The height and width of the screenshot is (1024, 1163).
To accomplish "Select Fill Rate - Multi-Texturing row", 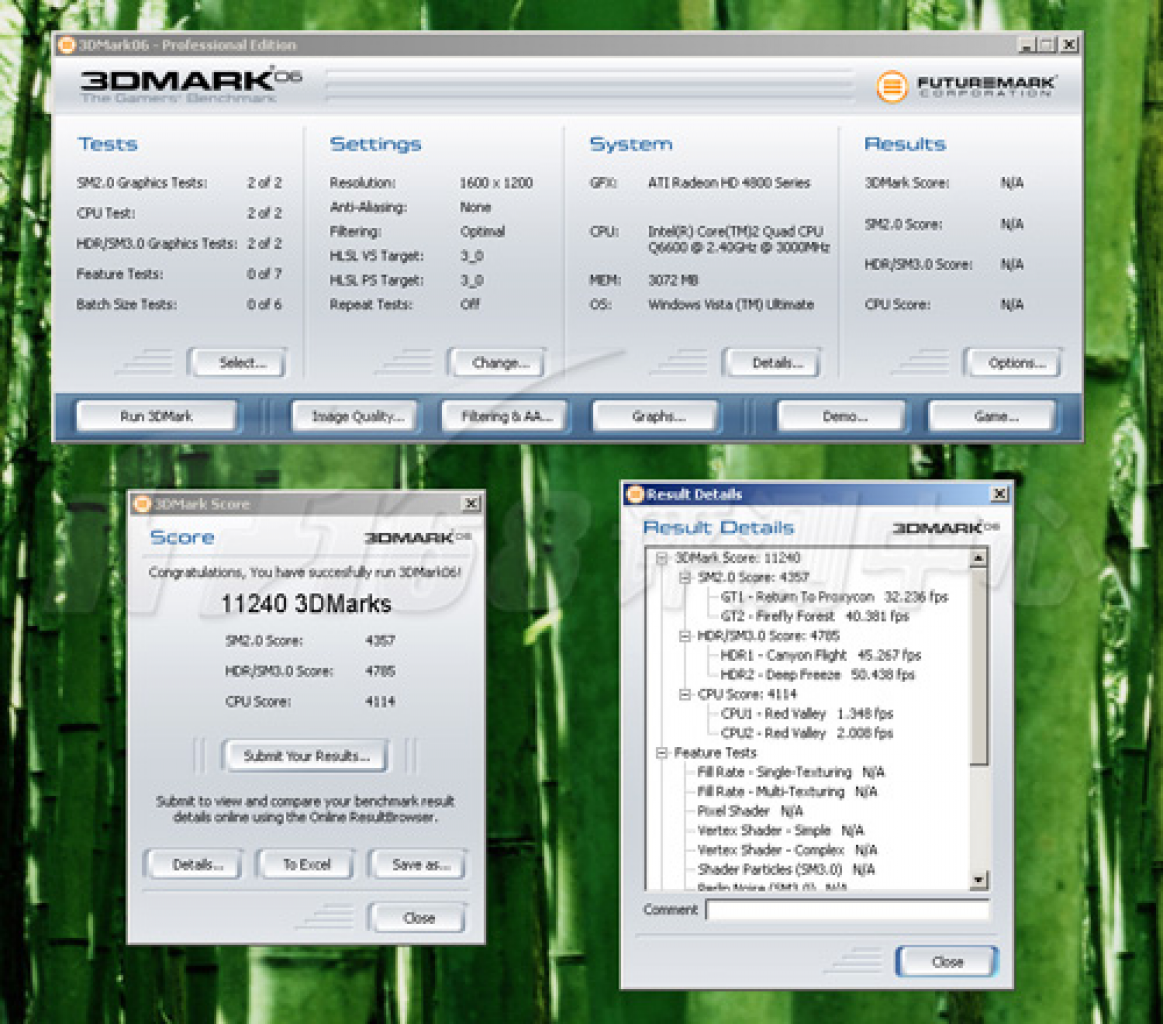I will (787, 792).
